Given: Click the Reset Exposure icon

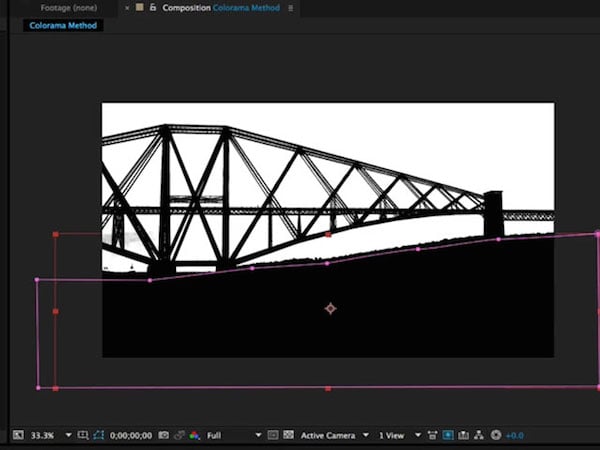Looking at the screenshot, I should (x=494, y=435).
